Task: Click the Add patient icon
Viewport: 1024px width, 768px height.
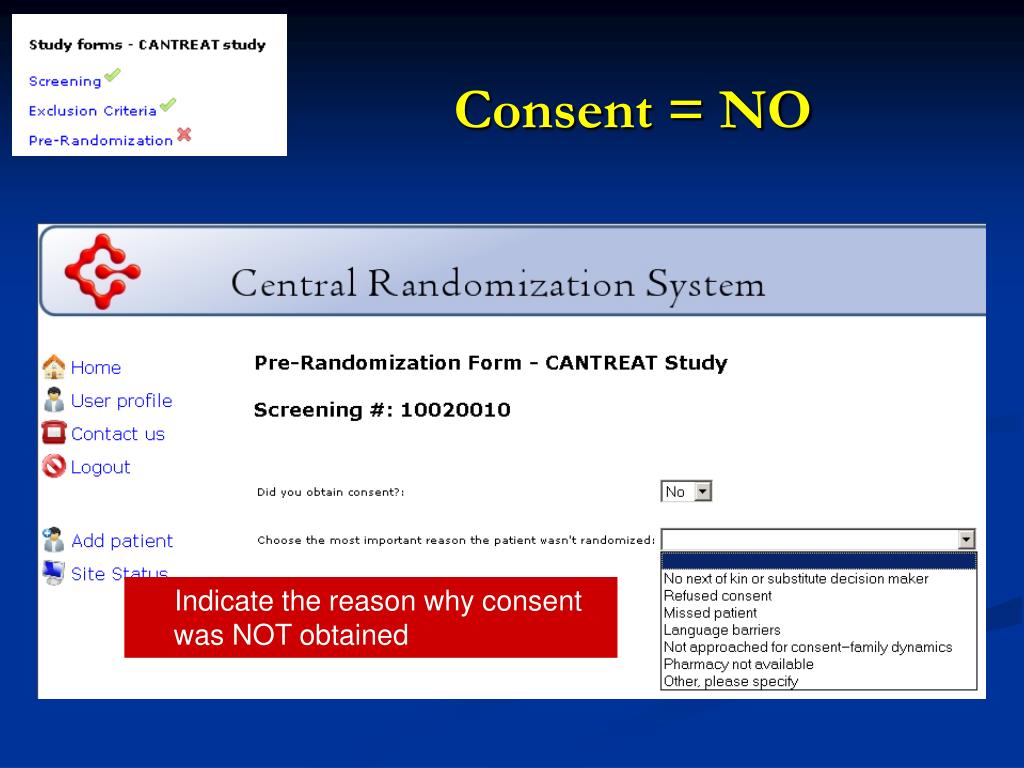Action: click(53, 539)
